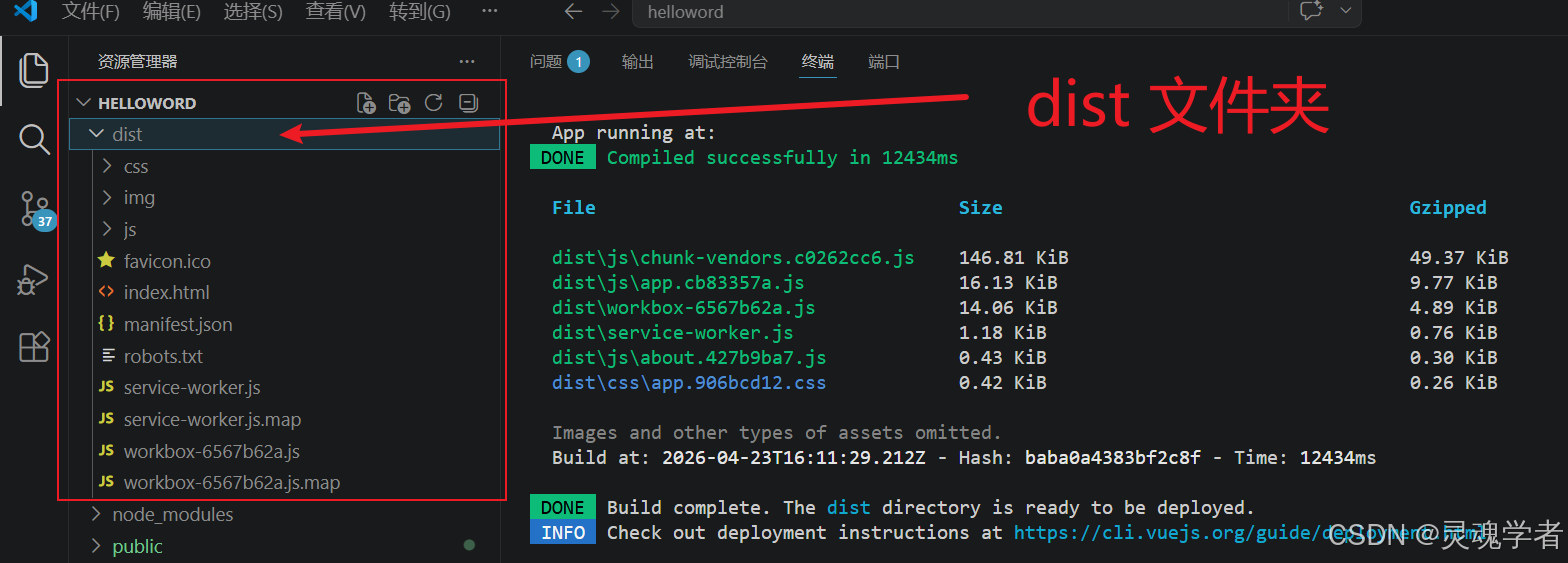This screenshot has width=1568, height=563.
Task: Click dist\css\app.906bcd12.css in terminal
Action: [689, 383]
